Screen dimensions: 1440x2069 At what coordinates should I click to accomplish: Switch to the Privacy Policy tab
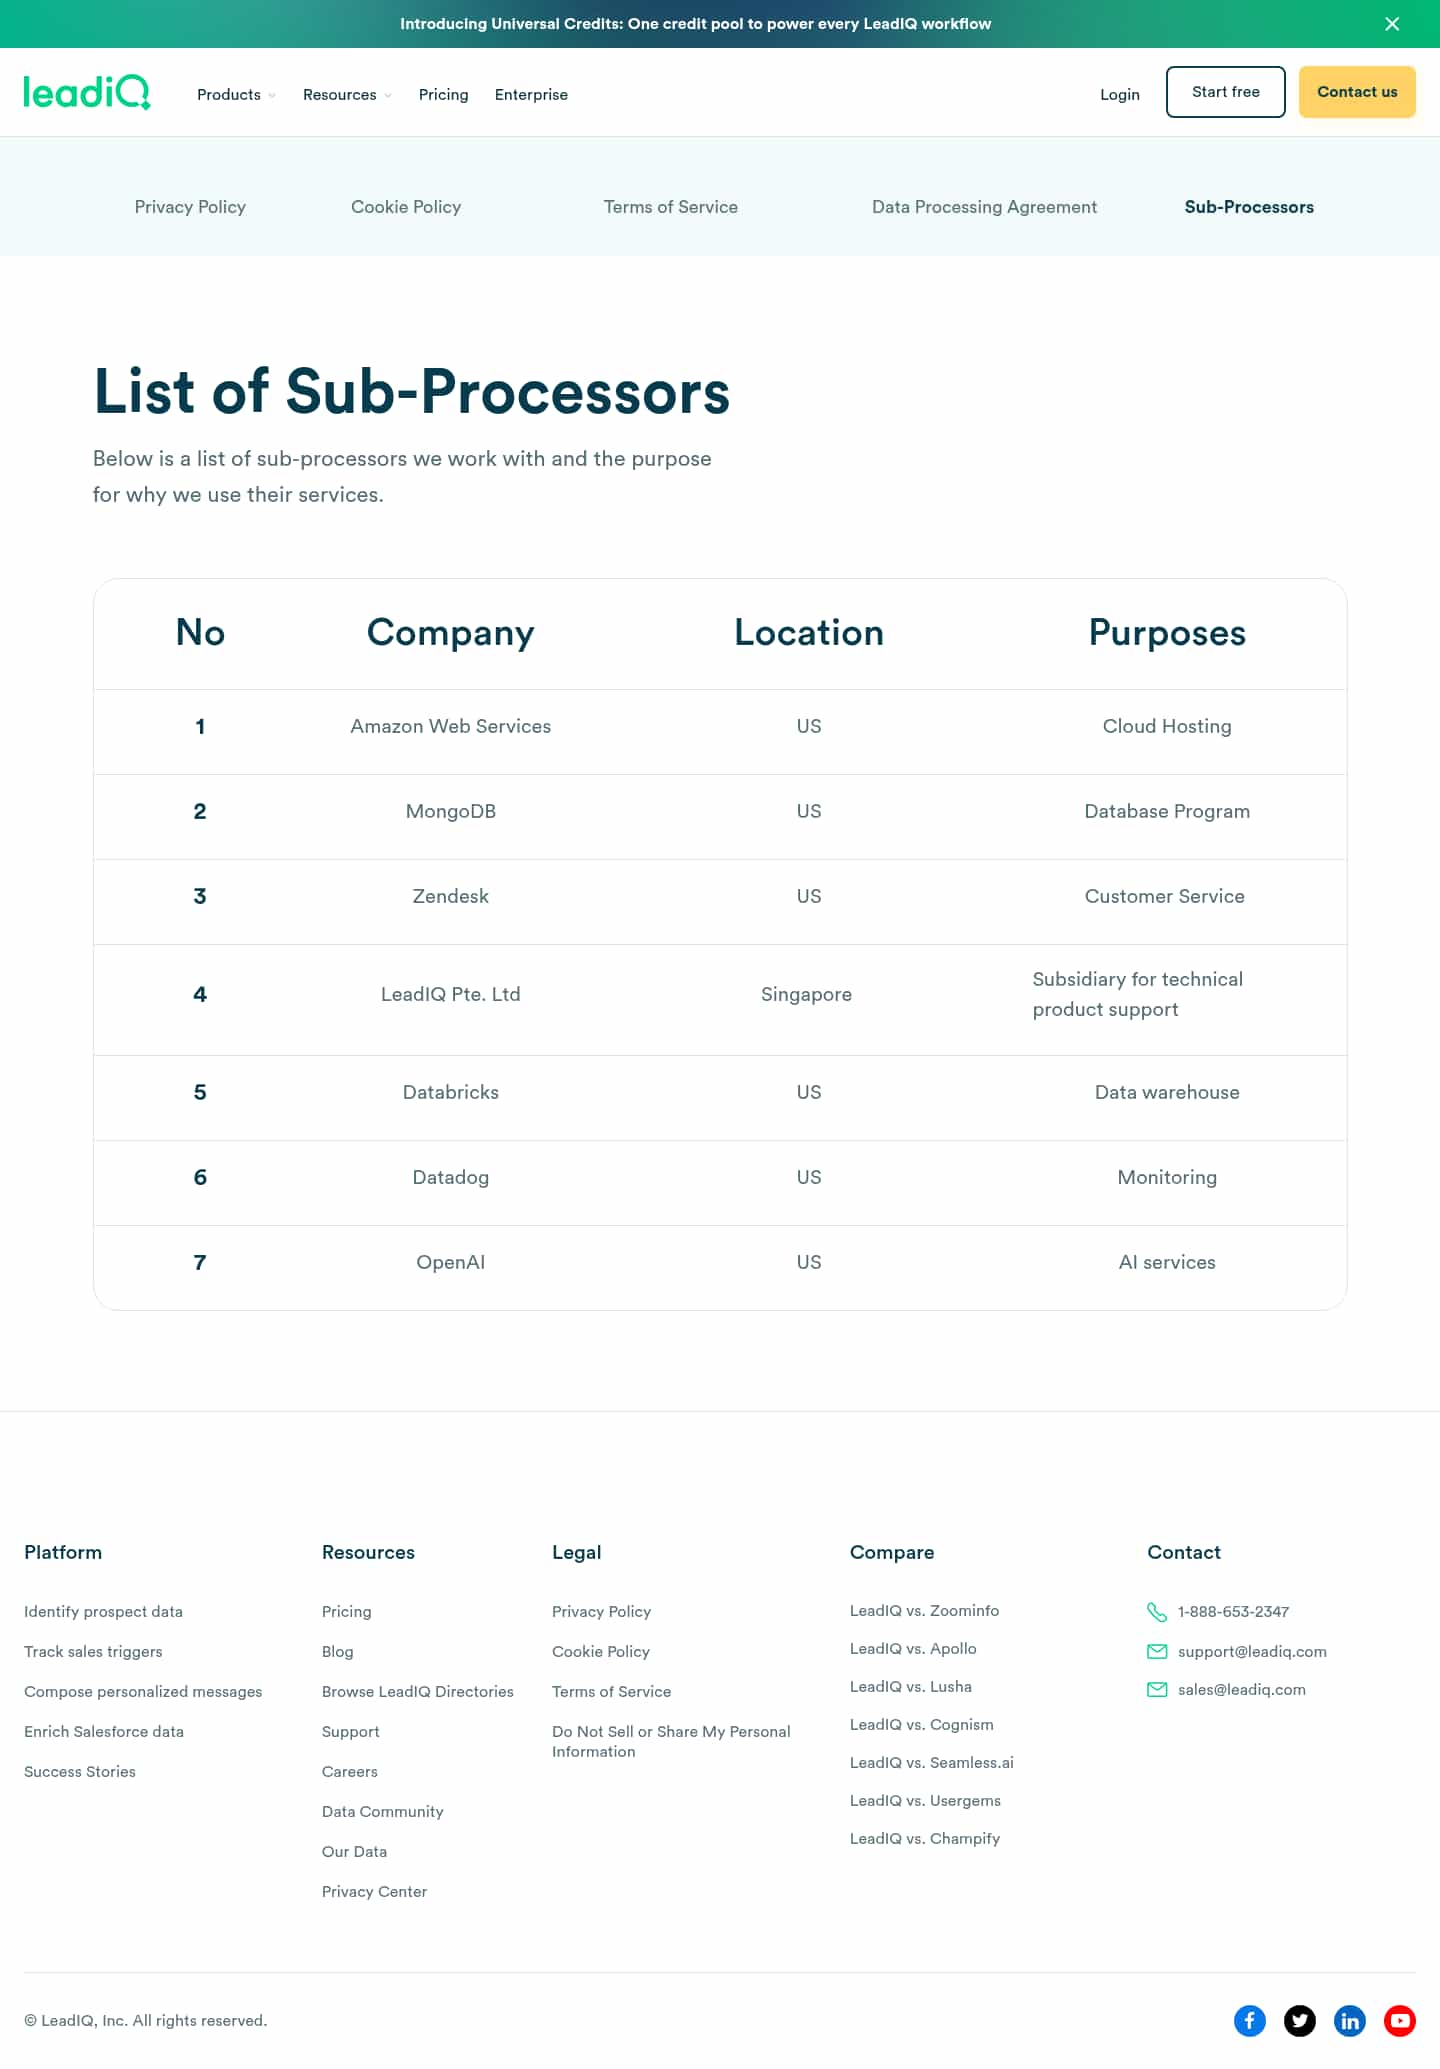pos(190,207)
